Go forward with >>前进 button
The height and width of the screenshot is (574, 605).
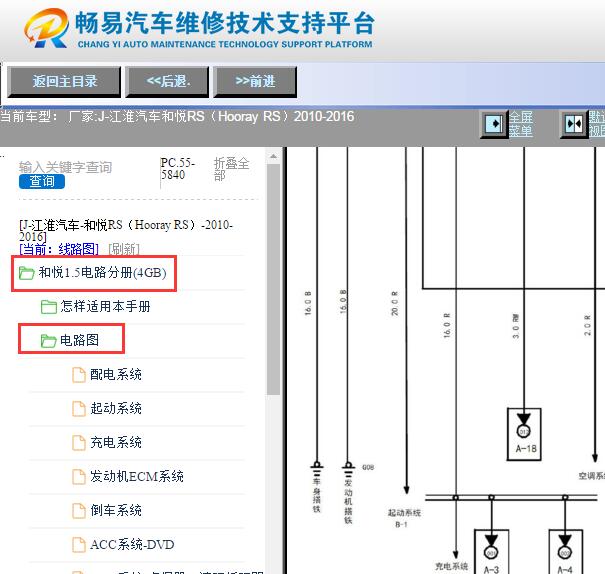pos(255,81)
